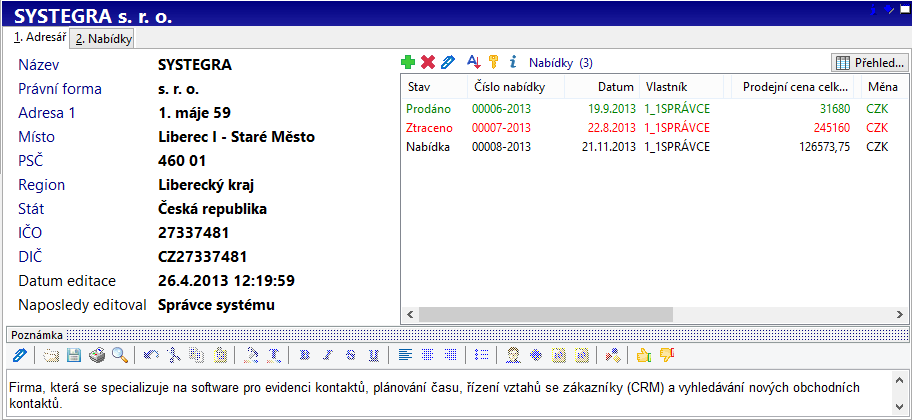Image resolution: width=912 pixels, height=420 pixels.
Task: Click the address value 1. máje 59
Action: (x=194, y=112)
